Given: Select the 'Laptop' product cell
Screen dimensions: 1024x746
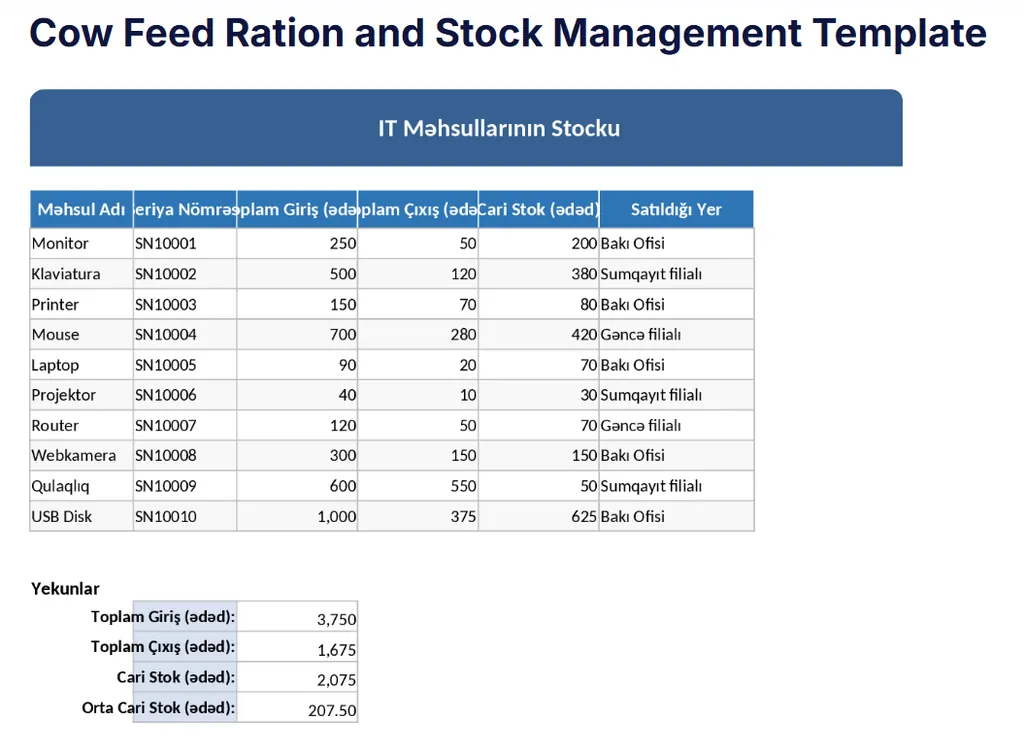Looking at the screenshot, I should click(x=81, y=365).
